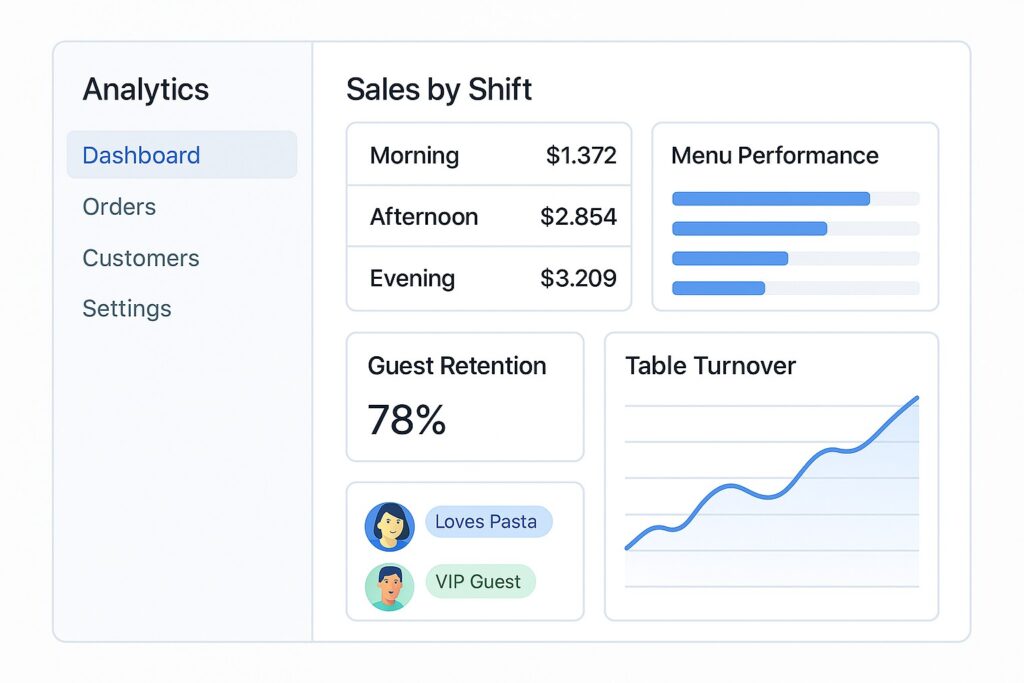This screenshot has height=683, width=1024.
Task: Click the bottom Menu Performance bar
Action: click(718, 289)
